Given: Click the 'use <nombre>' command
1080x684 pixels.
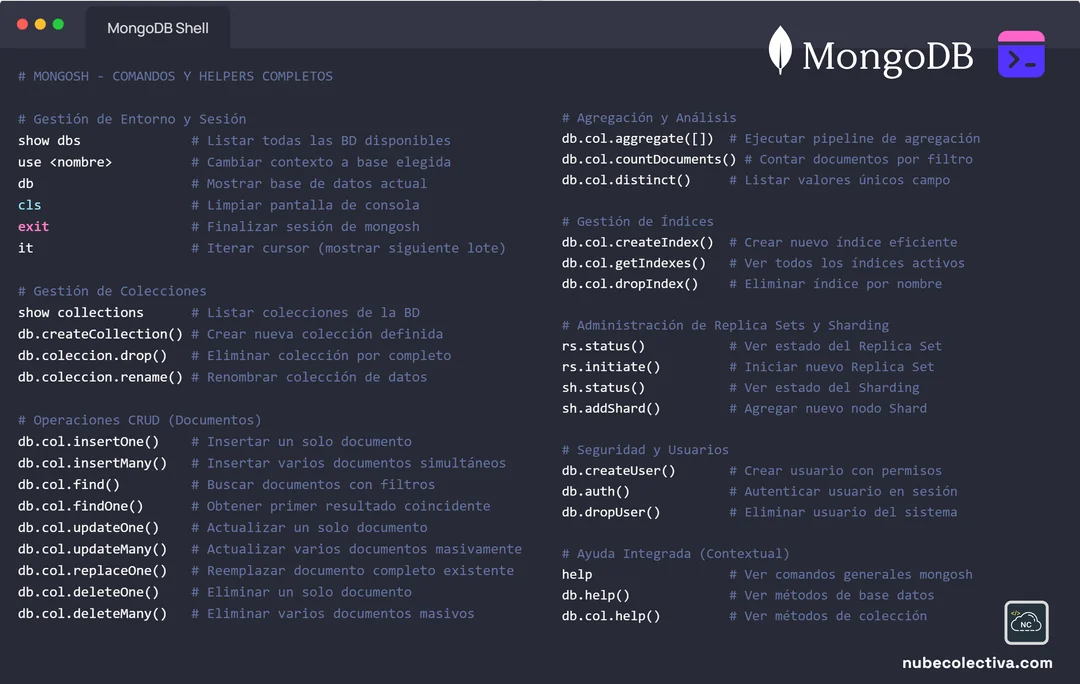Looking at the screenshot, I should (x=65, y=162).
